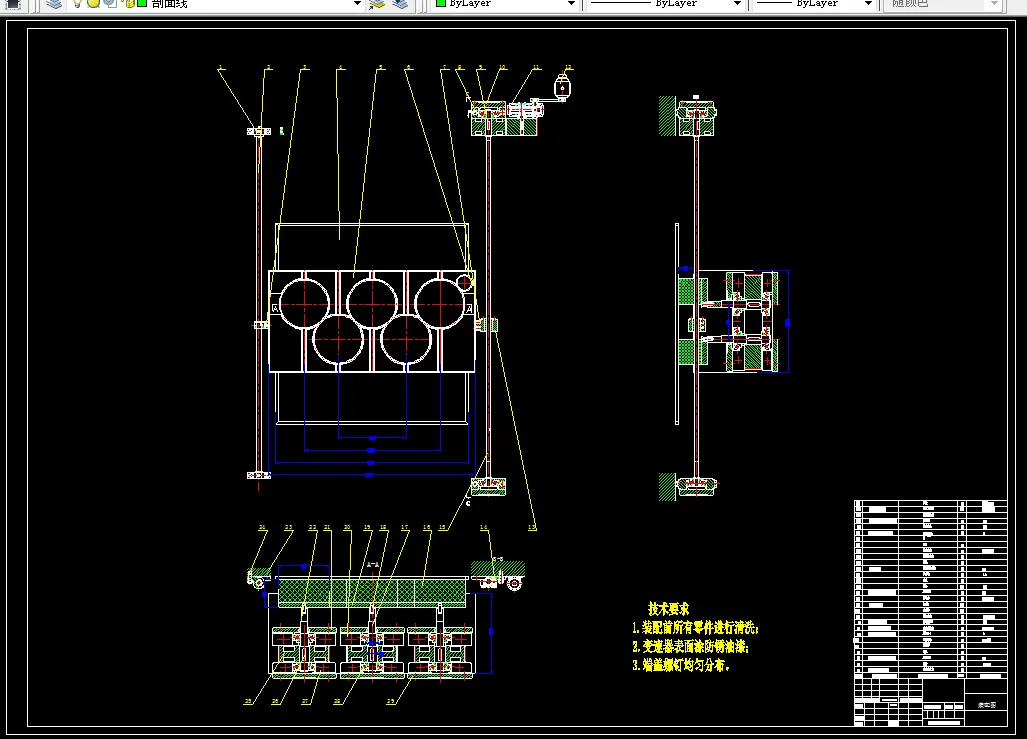Click the parts list table in title block

[930, 588]
